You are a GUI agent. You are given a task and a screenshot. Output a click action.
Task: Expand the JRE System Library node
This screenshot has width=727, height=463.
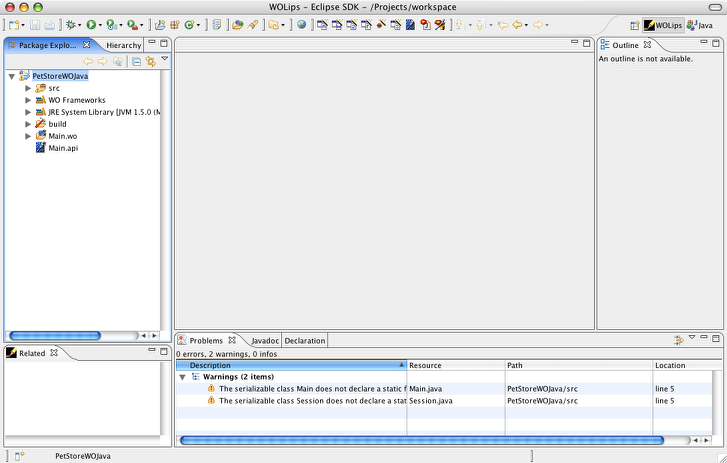point(28,112)
